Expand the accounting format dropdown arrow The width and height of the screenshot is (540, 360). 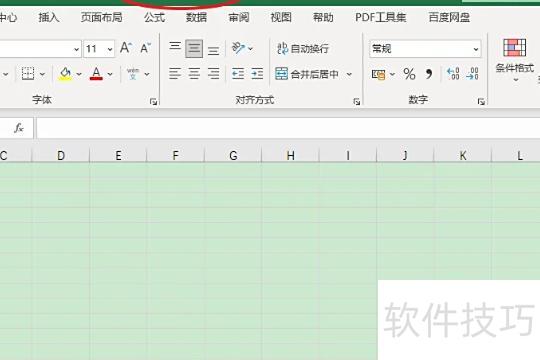392,74
